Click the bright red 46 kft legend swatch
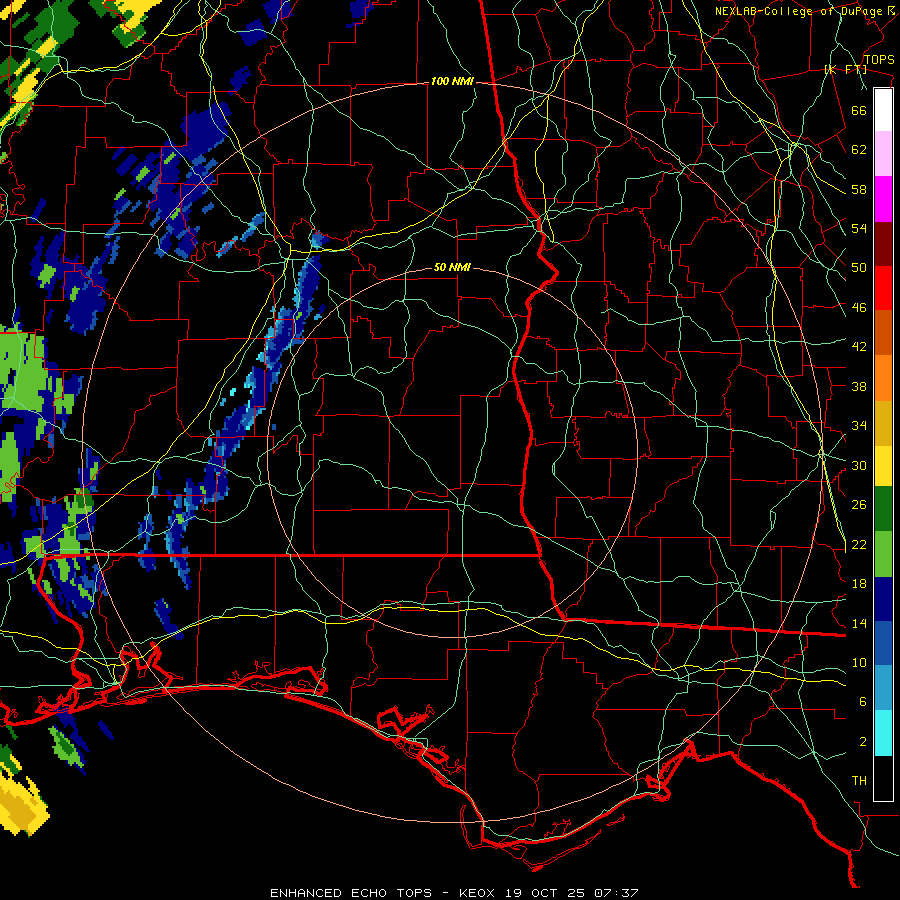Viewport: 900px width, 900px height. (883, 288)
